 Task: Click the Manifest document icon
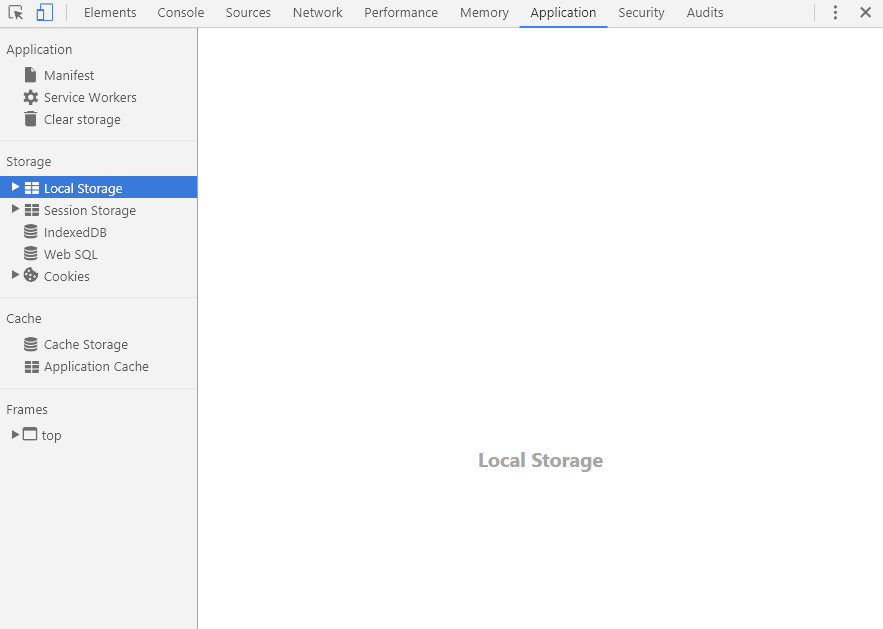pos(30,75)
